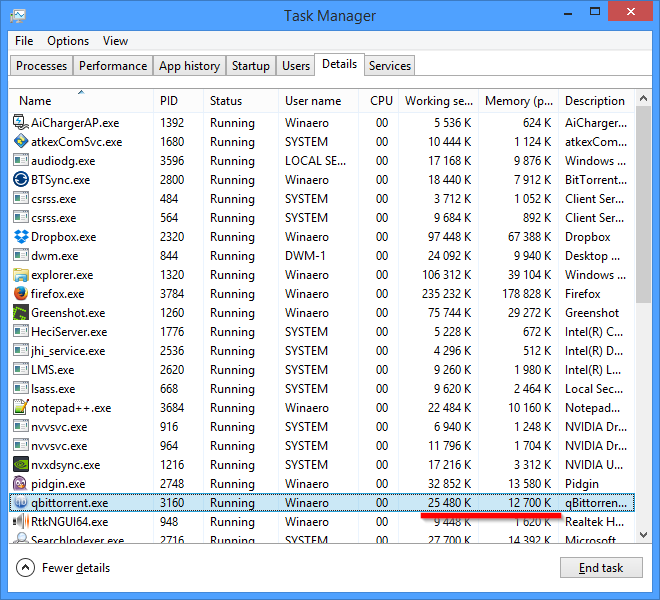Click the Notepad... description cell

592,408
